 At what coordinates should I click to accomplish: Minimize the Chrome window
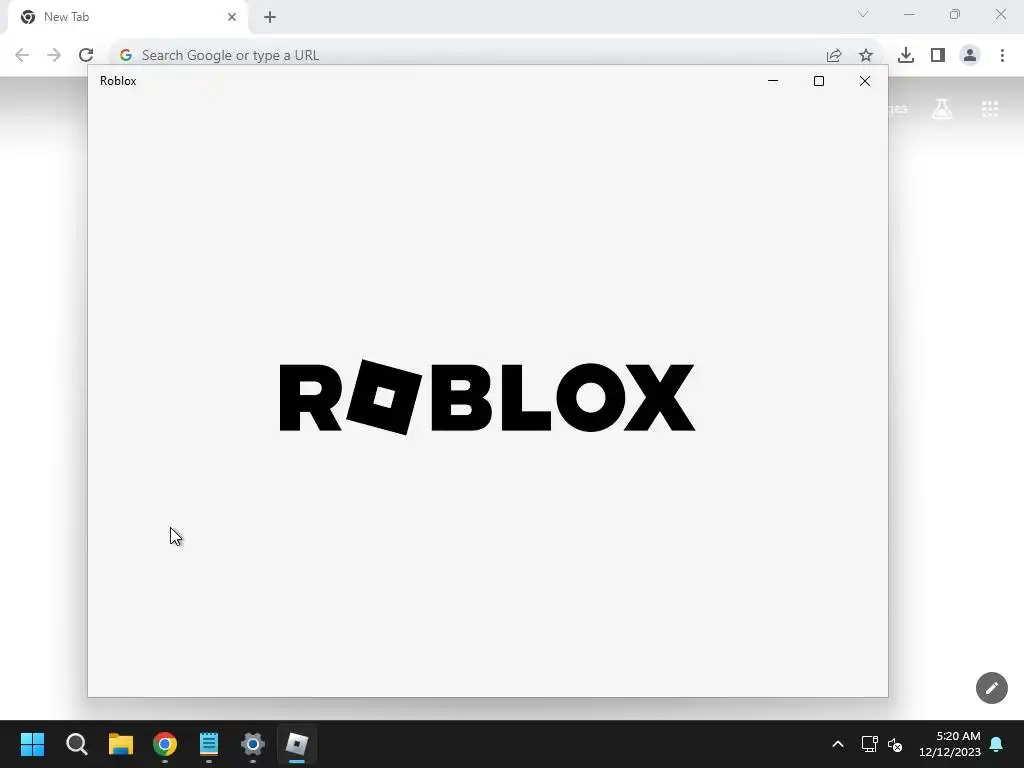coord(909,14)
